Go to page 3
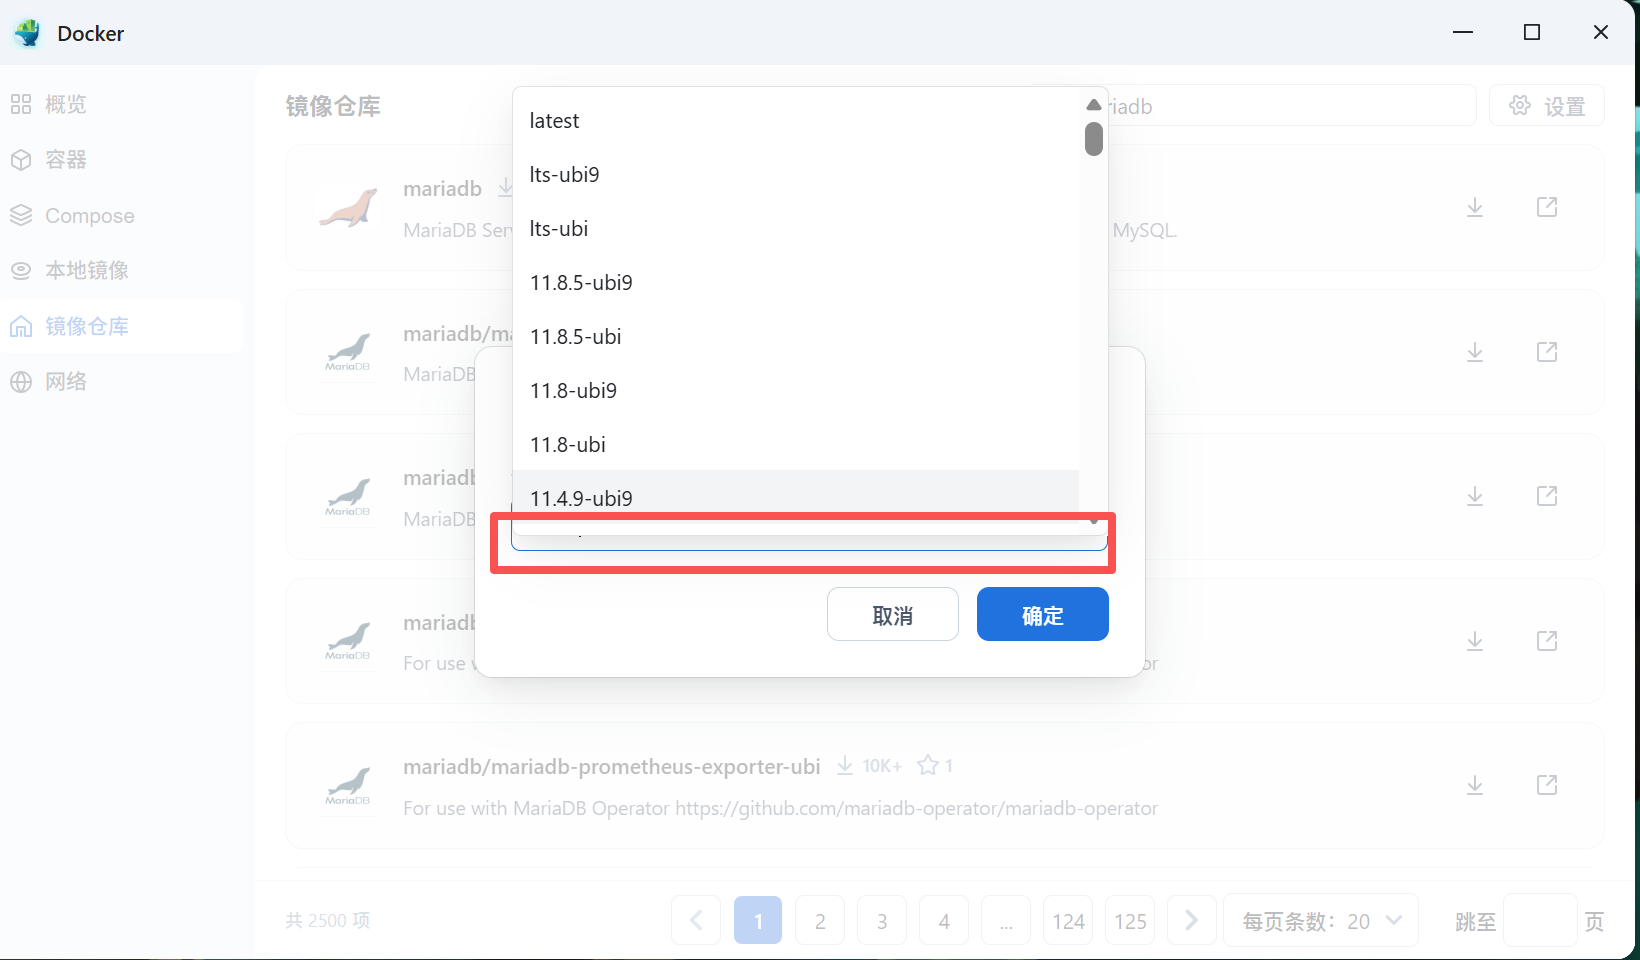 (883, 920)
